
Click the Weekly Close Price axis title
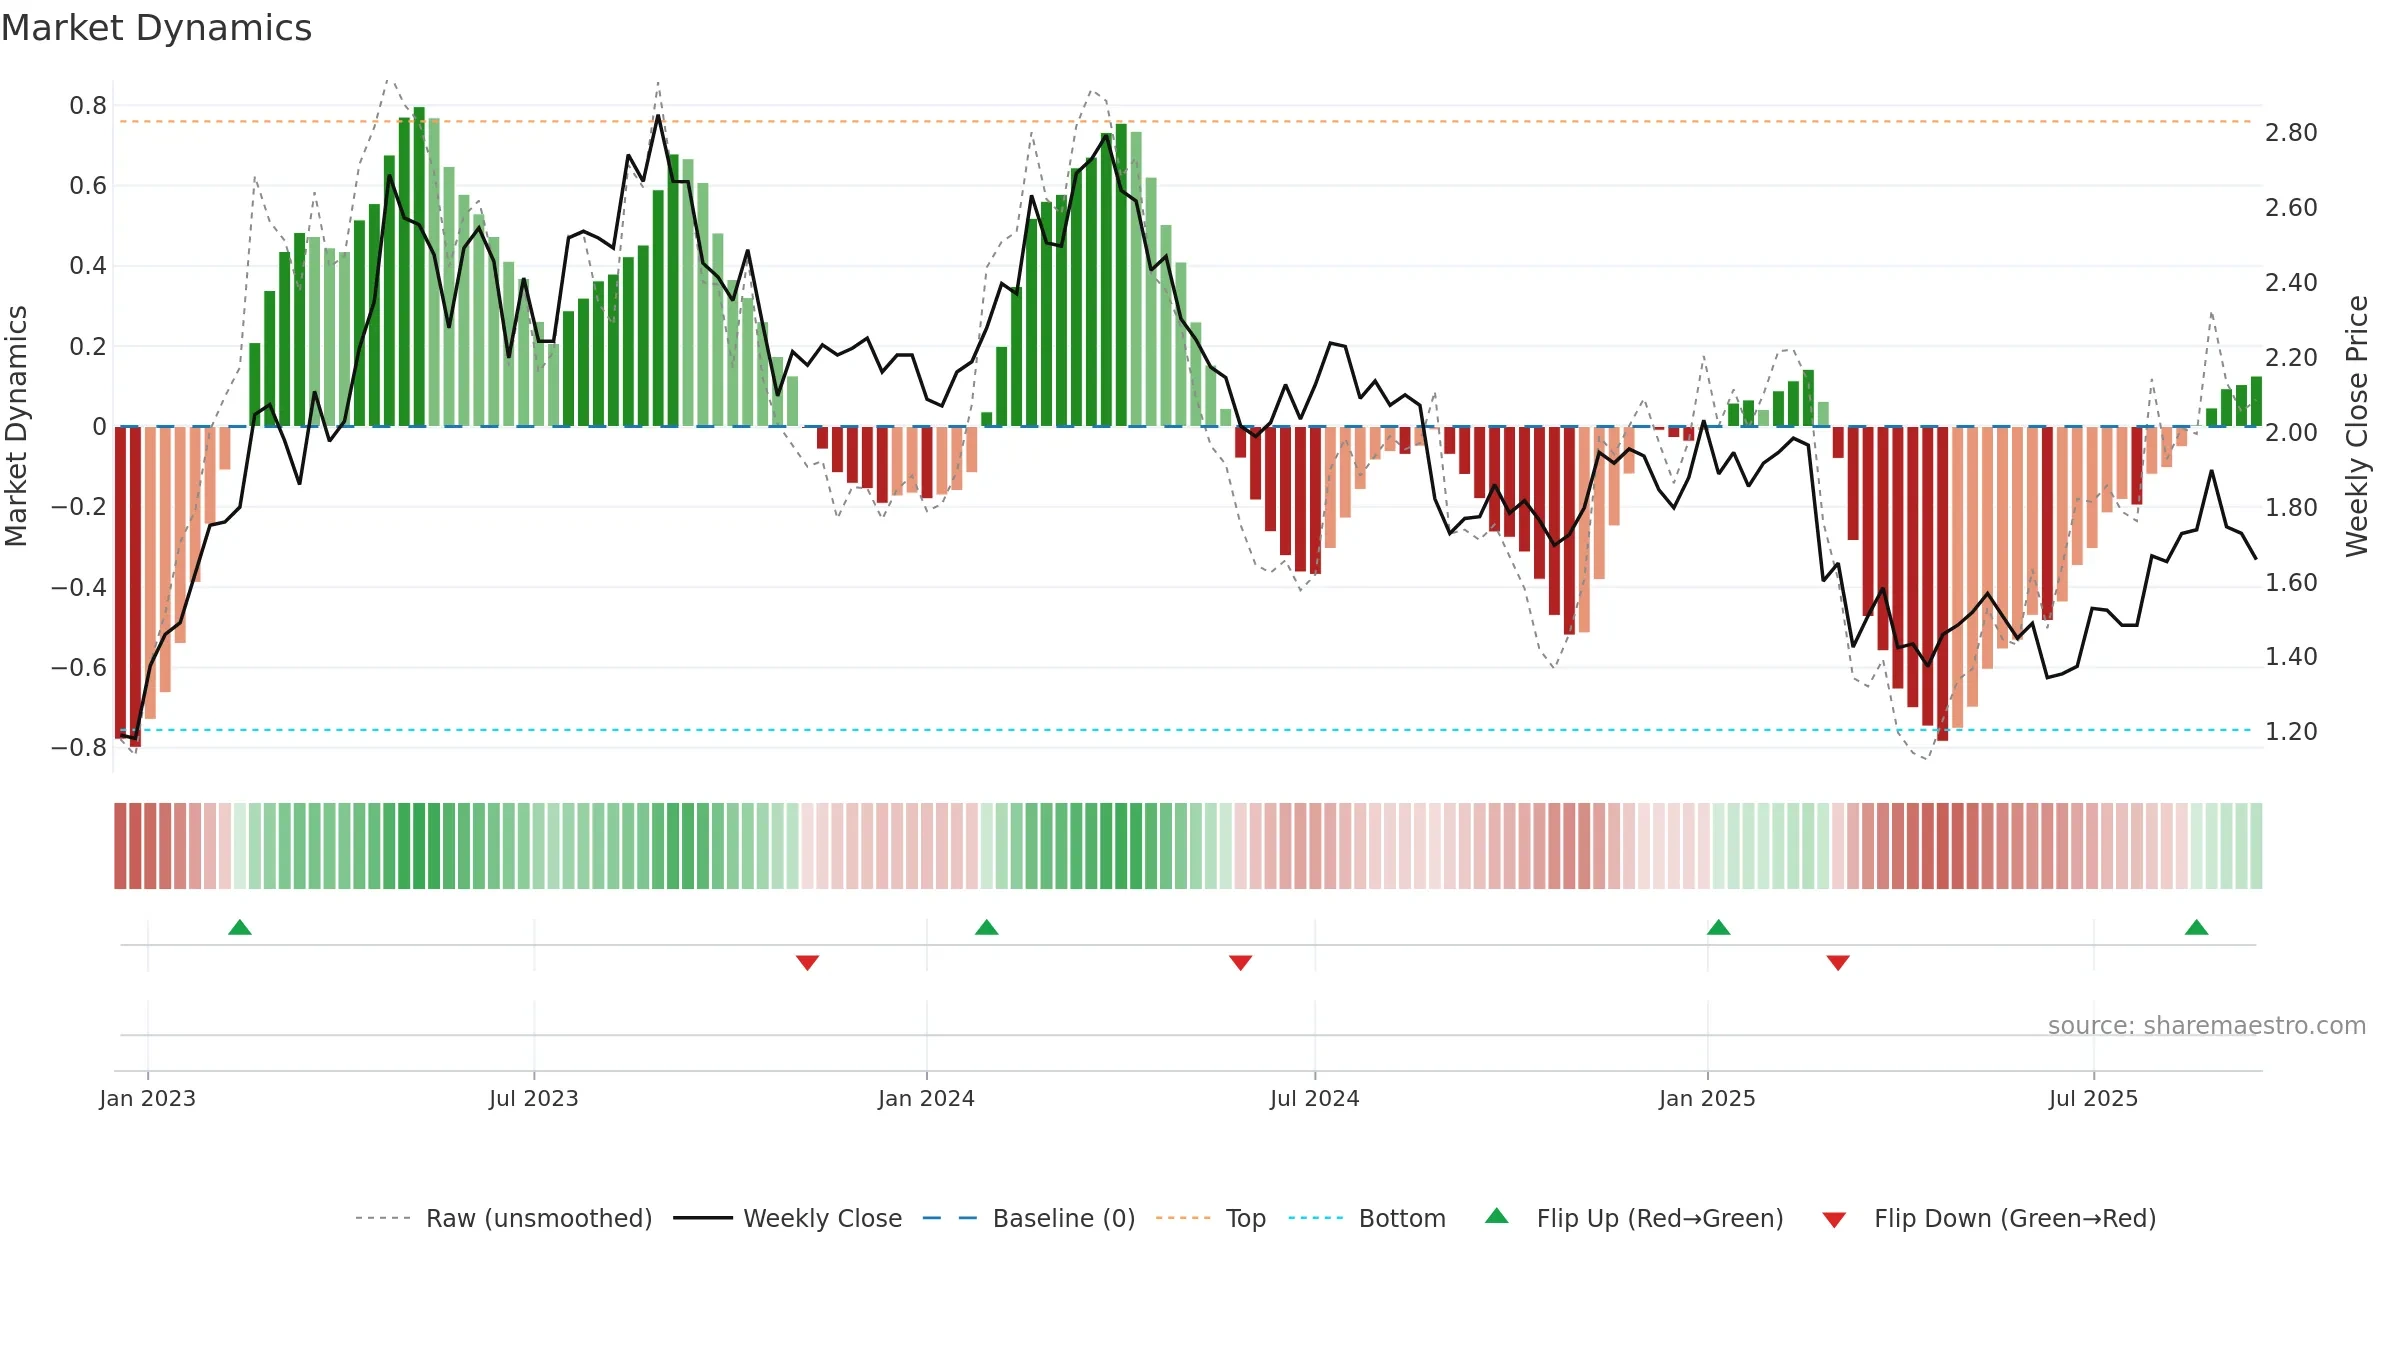pyautogui.click(x=2357, y=426)
